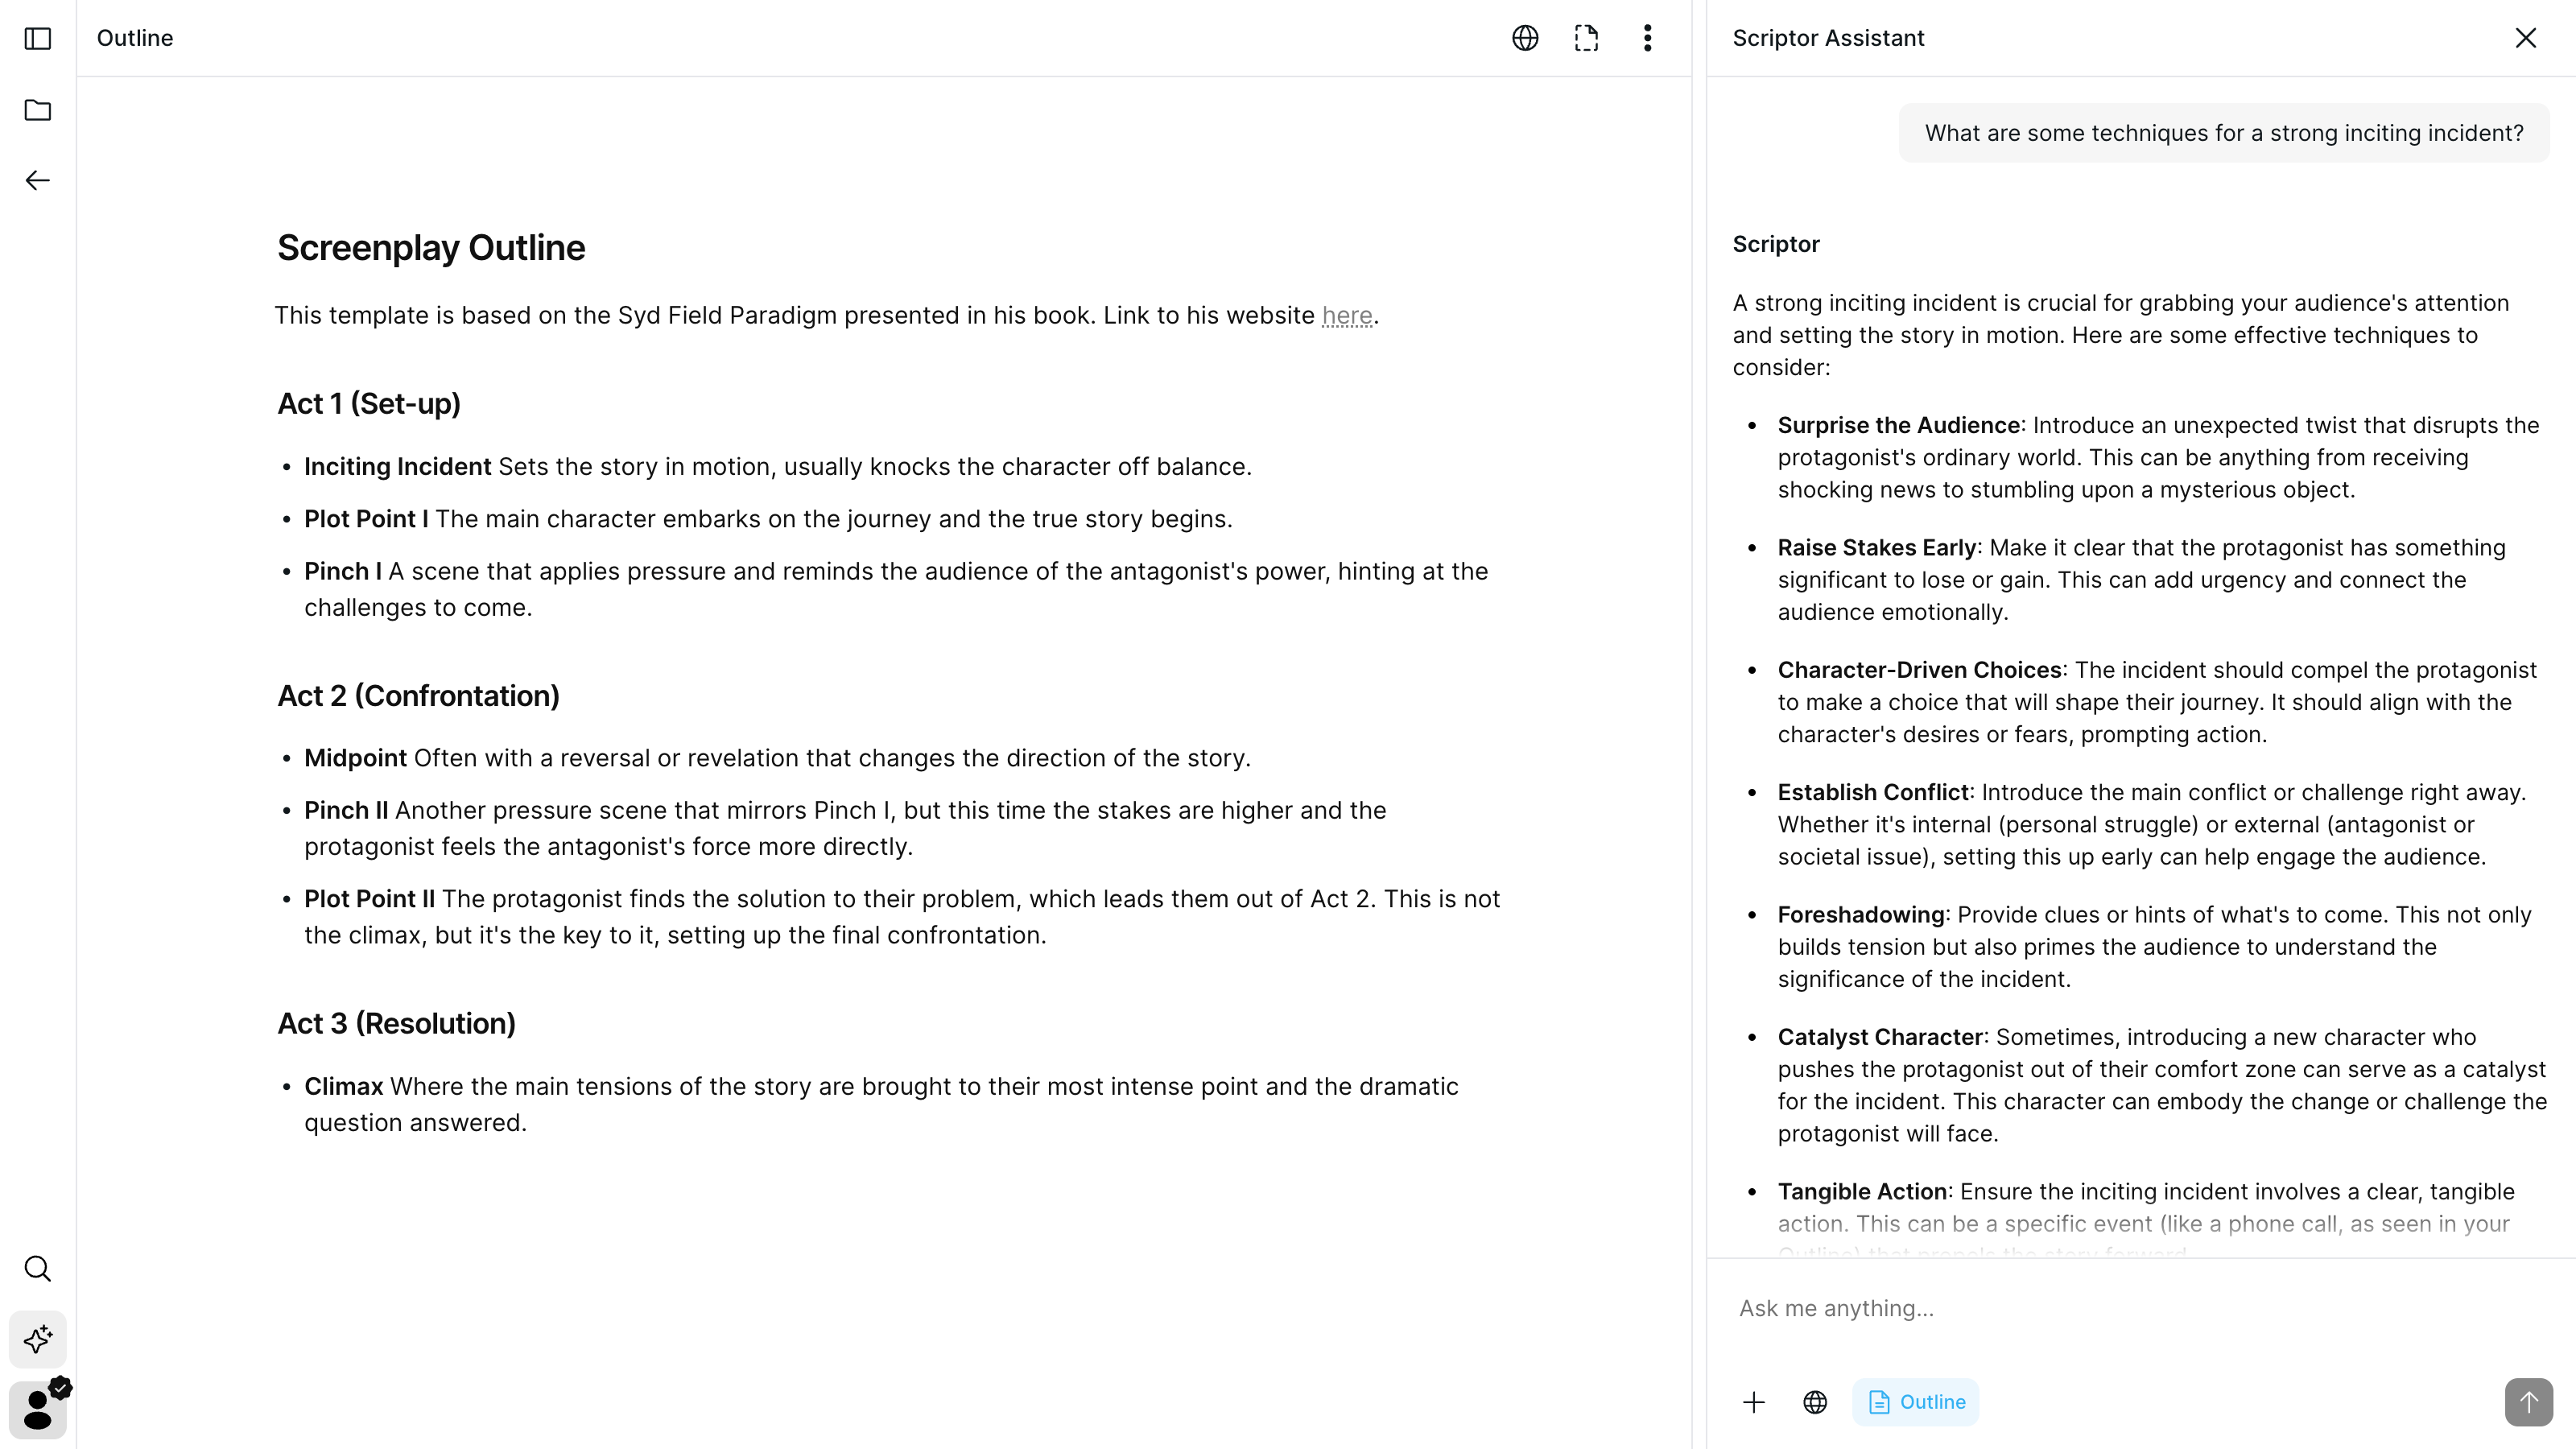This screenshot has width=2576, height=1449.
Task: Click the Act 2 (Confrontation) heading
Action: [x=418, y=696]
